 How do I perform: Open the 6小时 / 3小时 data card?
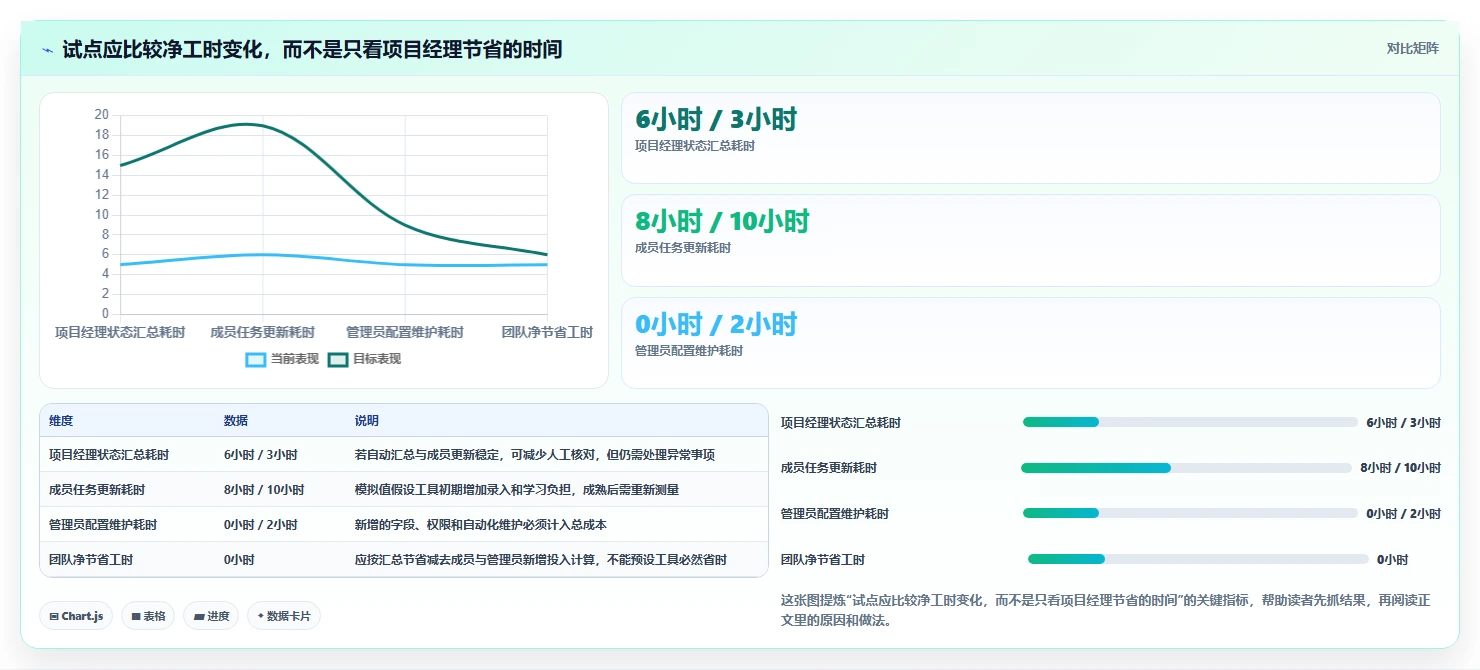coord(1031,138)
